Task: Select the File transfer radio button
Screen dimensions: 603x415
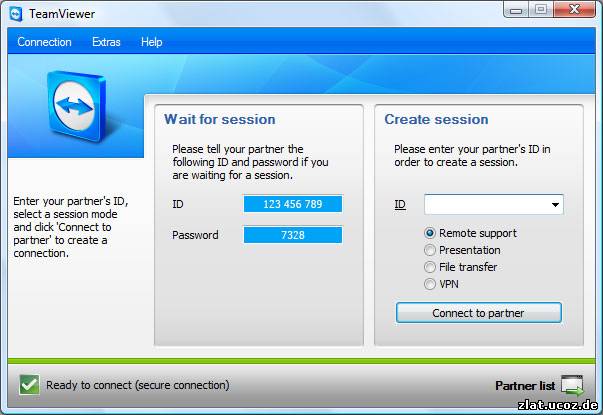Action: point(430,267)
